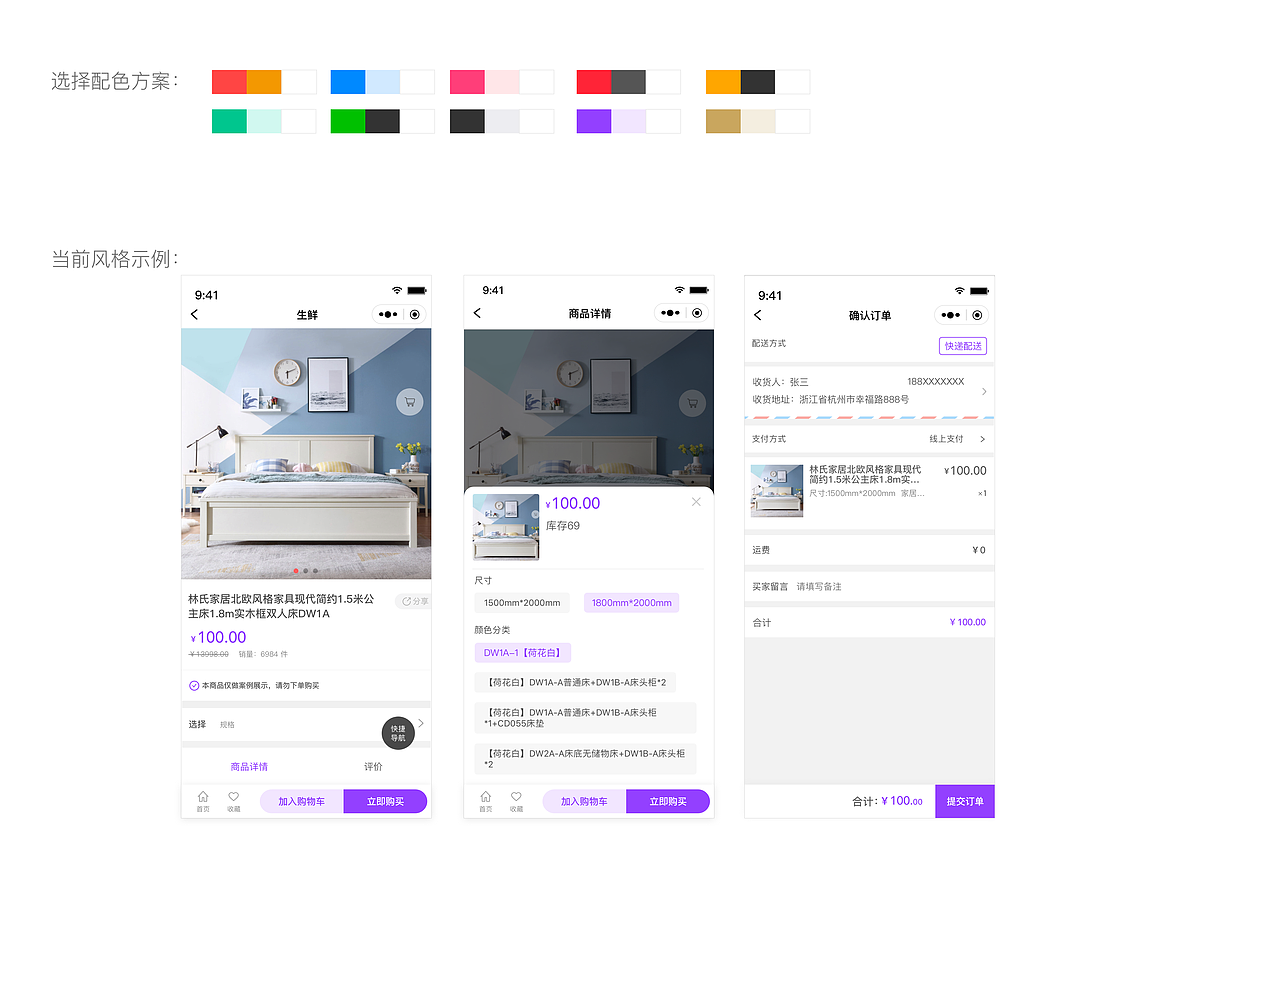Open the more menu dots on 商品详情 page
Screen dimensions: 1280x1002
point(670,313)
